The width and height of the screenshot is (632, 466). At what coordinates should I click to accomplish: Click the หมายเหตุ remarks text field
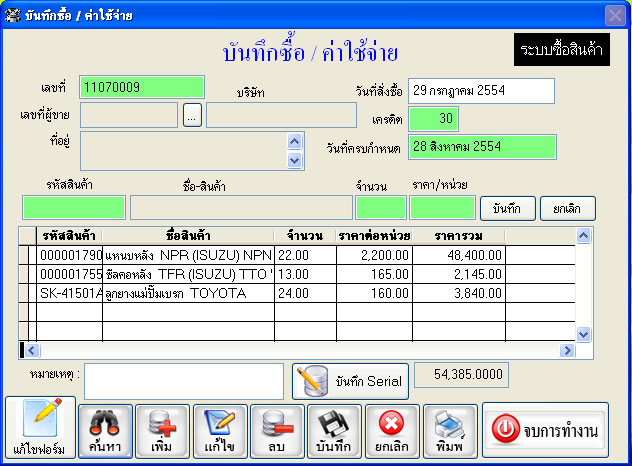[184, 380]
